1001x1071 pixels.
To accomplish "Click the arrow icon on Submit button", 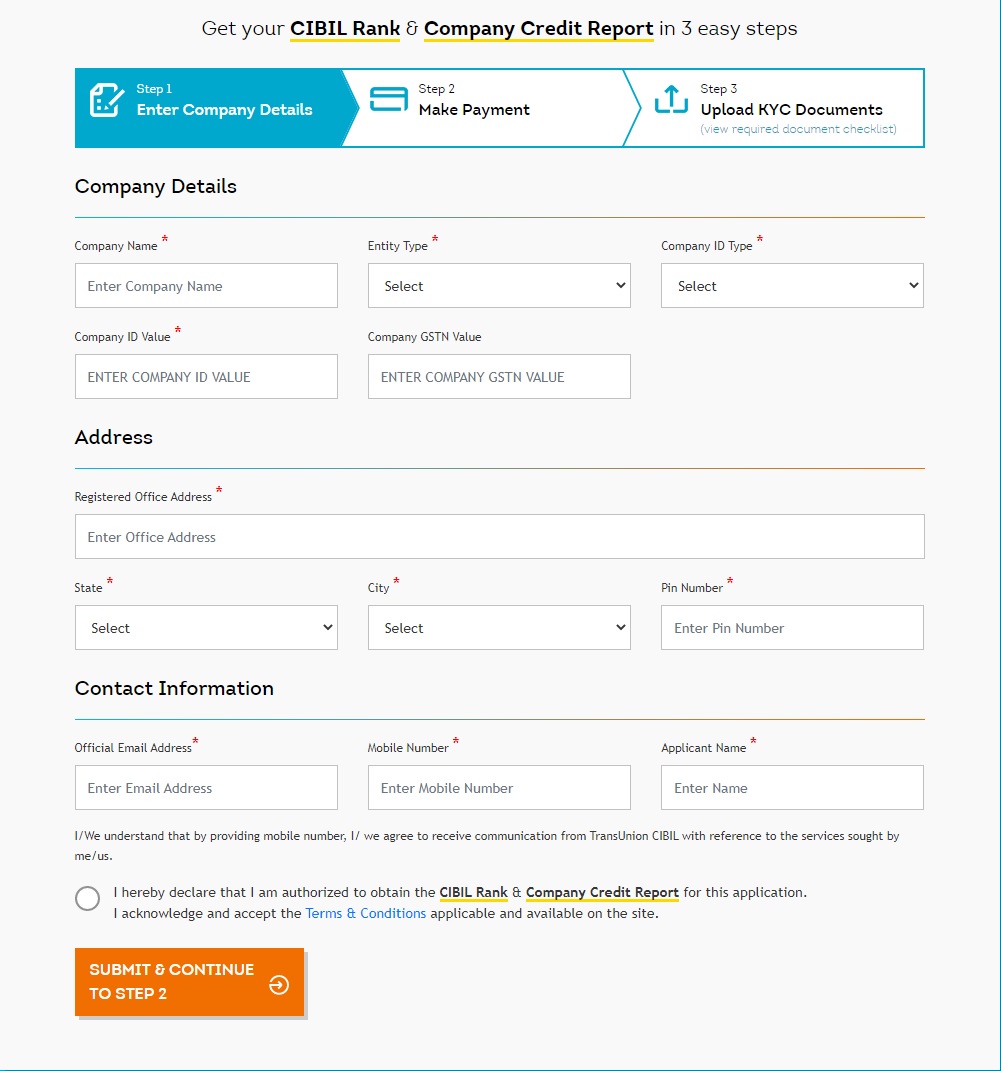I will (279, 985).
